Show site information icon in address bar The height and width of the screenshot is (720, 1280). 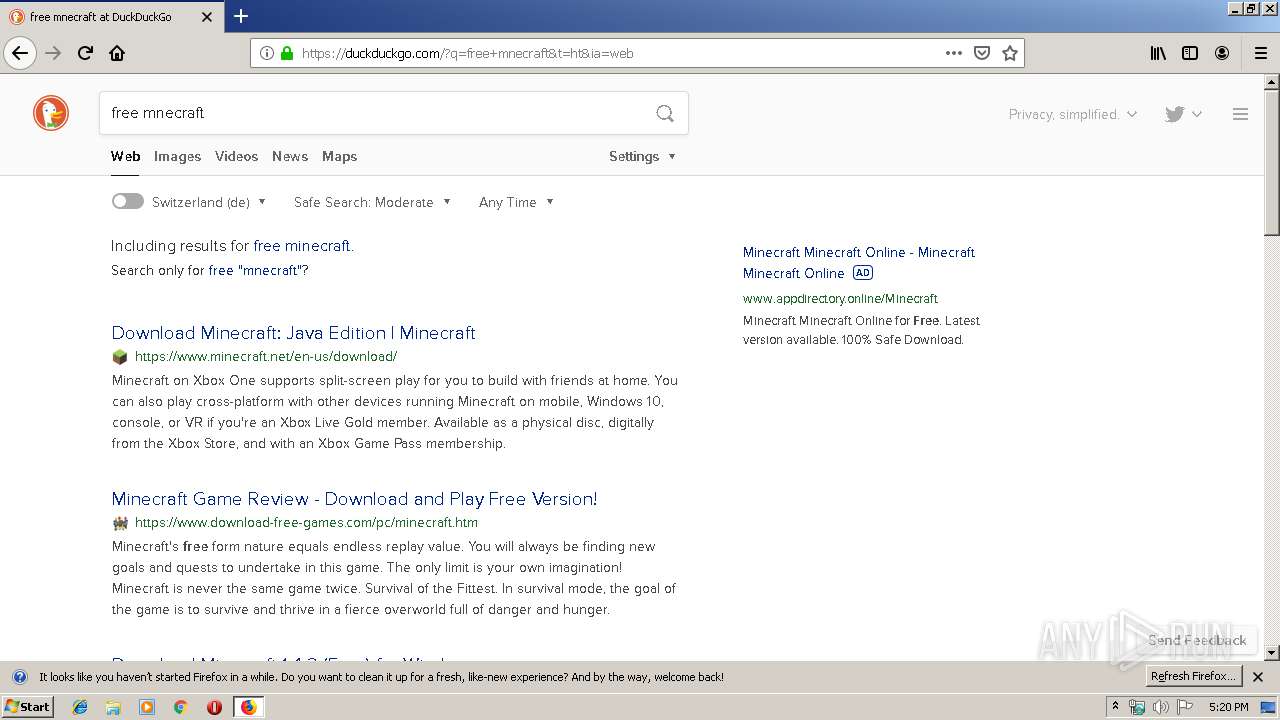coord(267,53)
